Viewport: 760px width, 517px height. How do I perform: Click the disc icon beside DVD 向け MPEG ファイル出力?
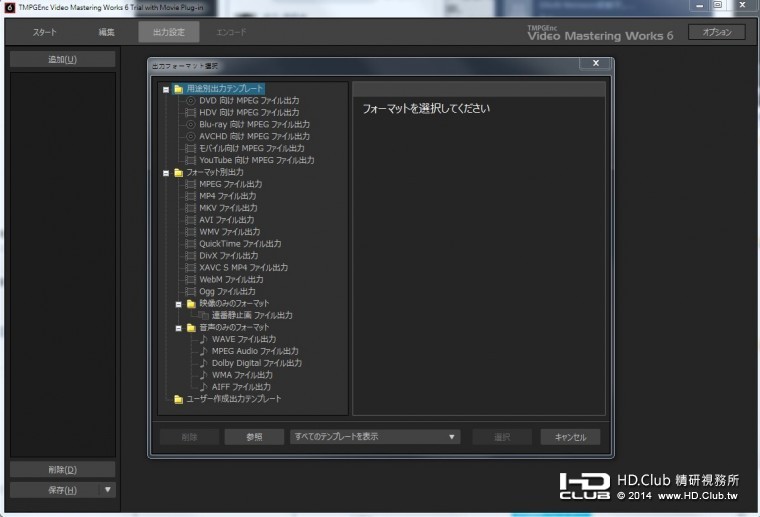(190, 101)
